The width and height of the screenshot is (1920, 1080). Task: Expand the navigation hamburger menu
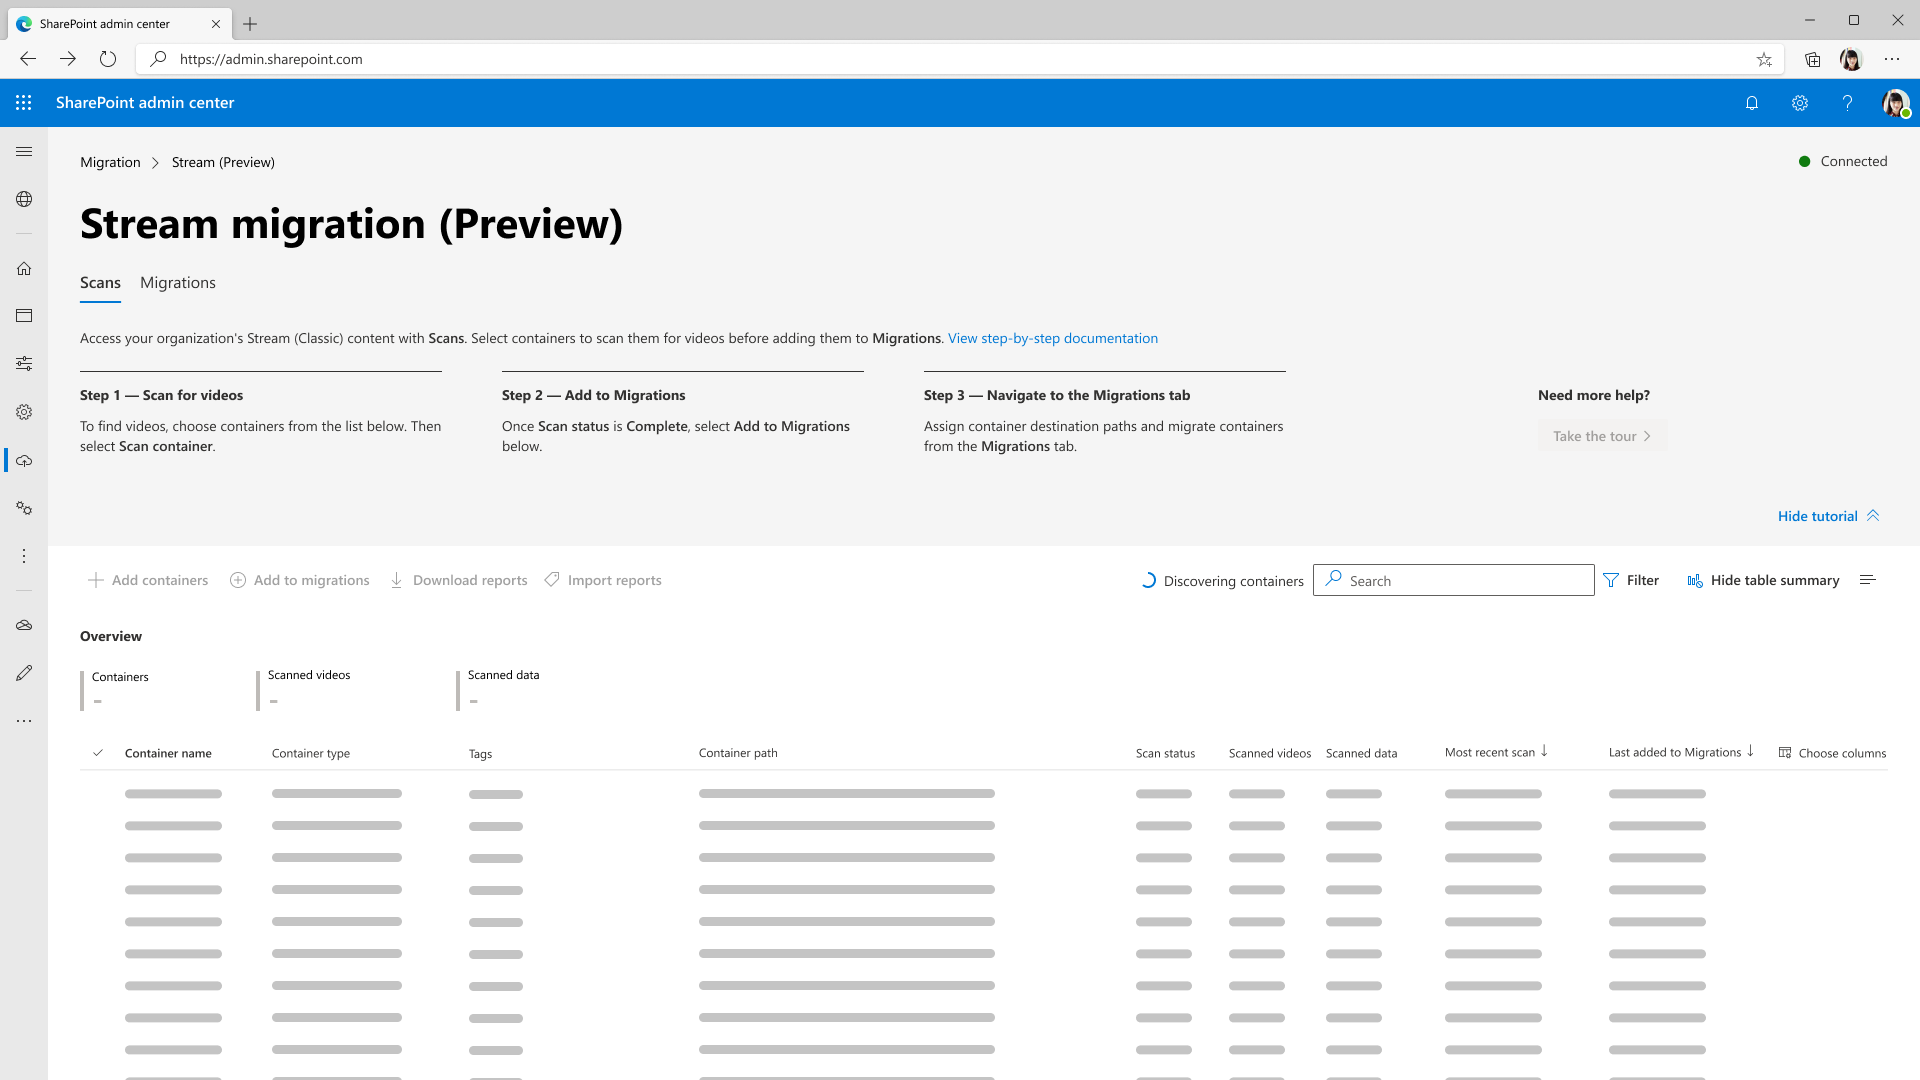(x=24, y=150)
